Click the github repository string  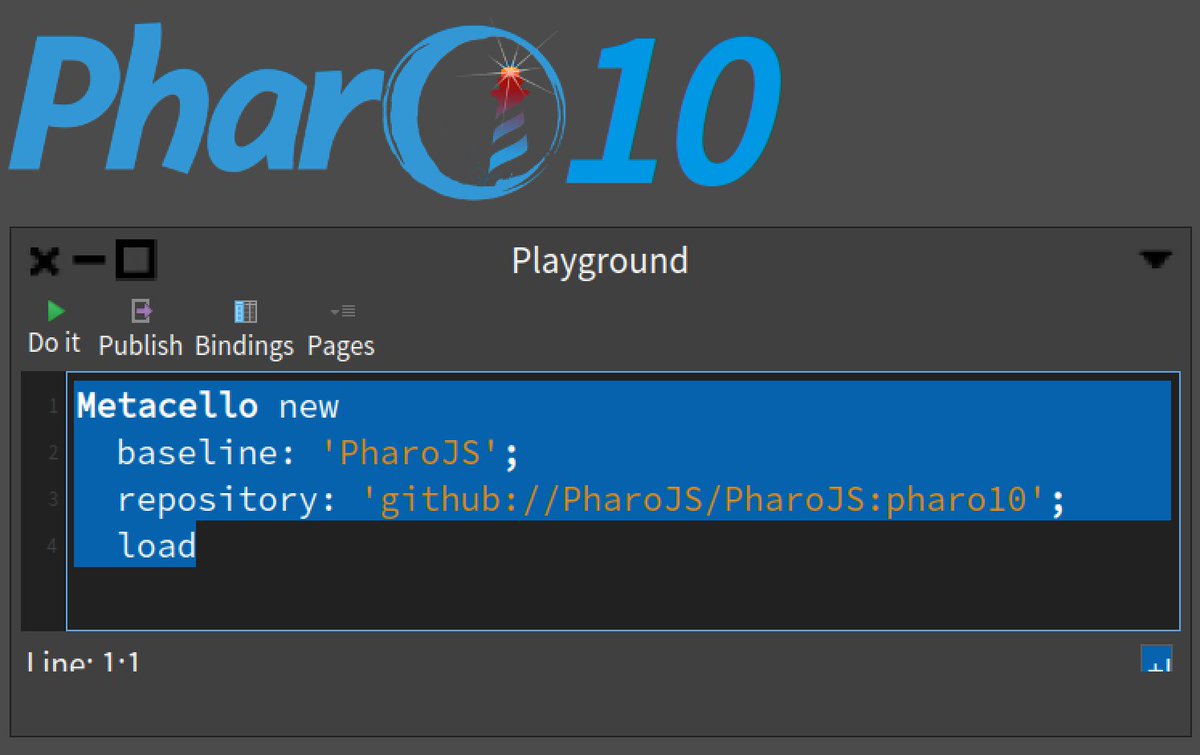click(x=705, y=499)
